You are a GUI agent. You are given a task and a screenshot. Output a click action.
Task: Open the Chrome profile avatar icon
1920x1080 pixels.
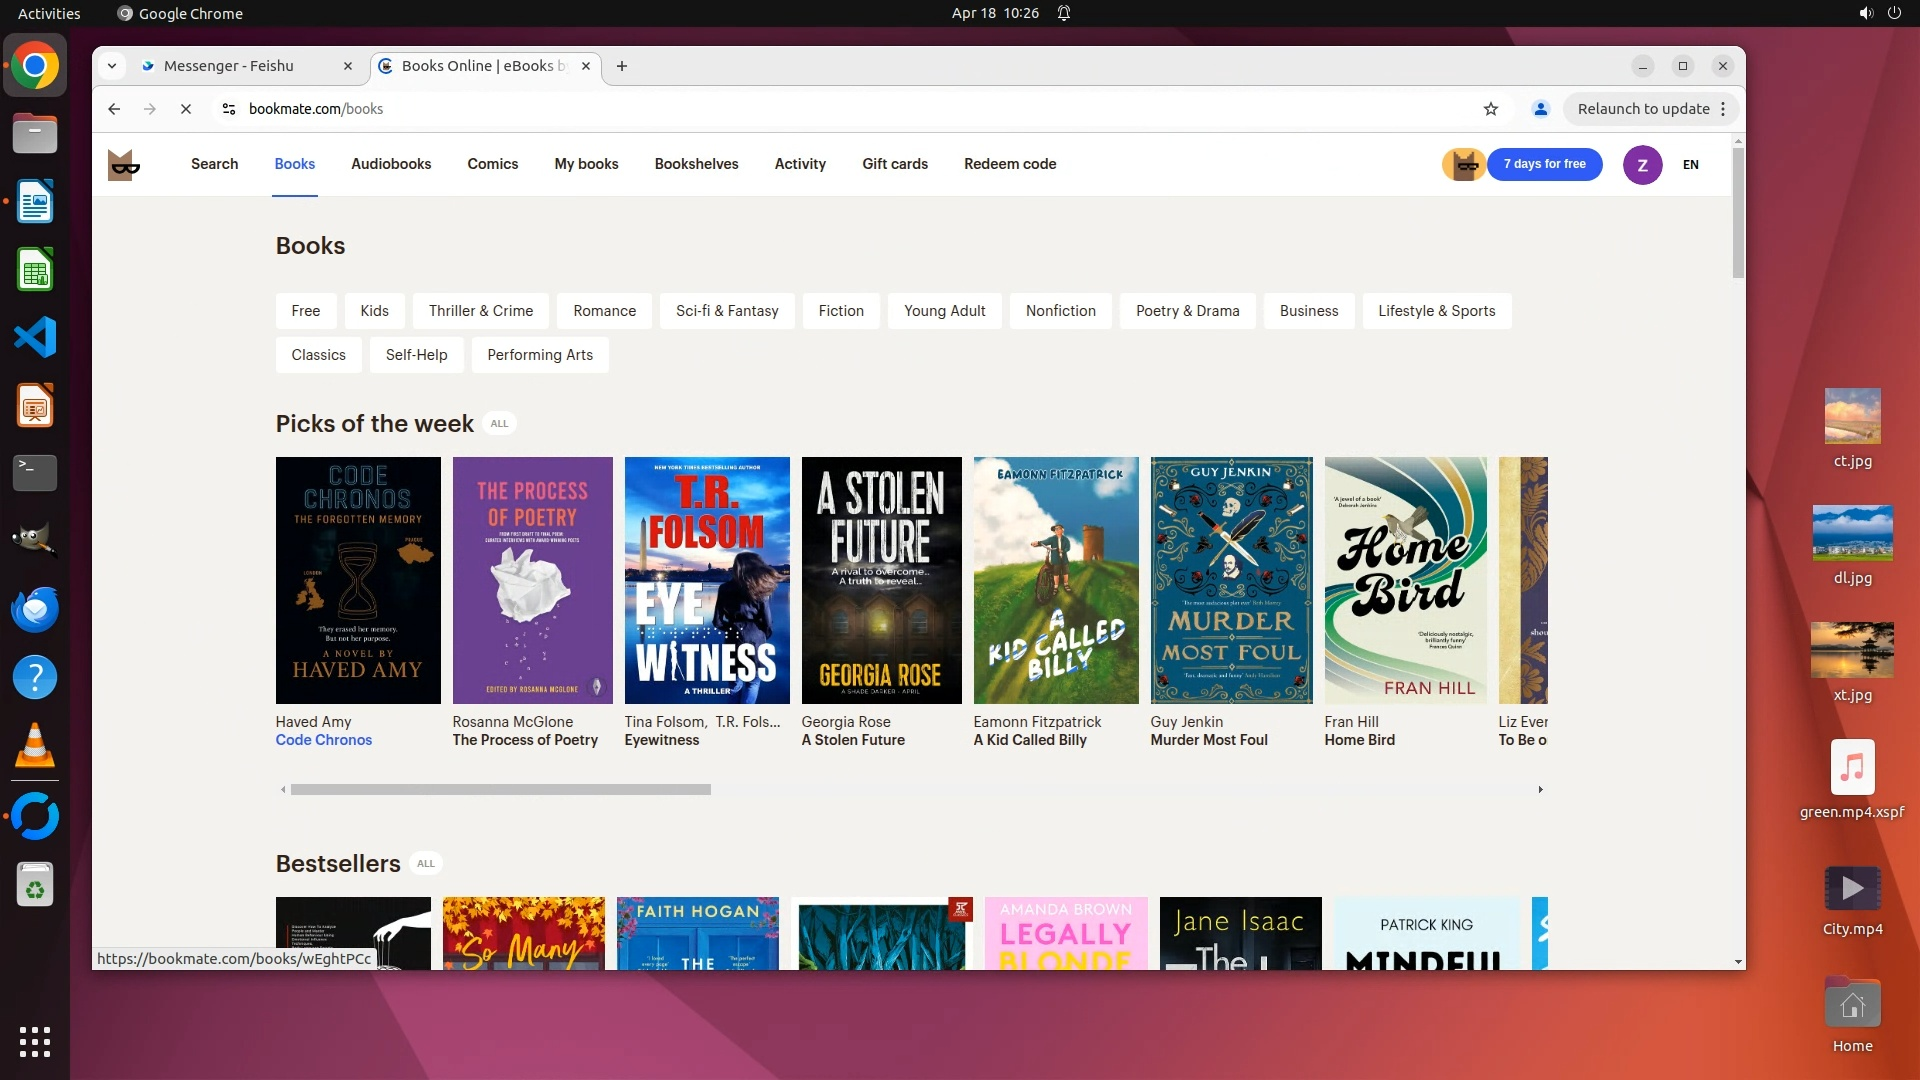[1540, 109]
